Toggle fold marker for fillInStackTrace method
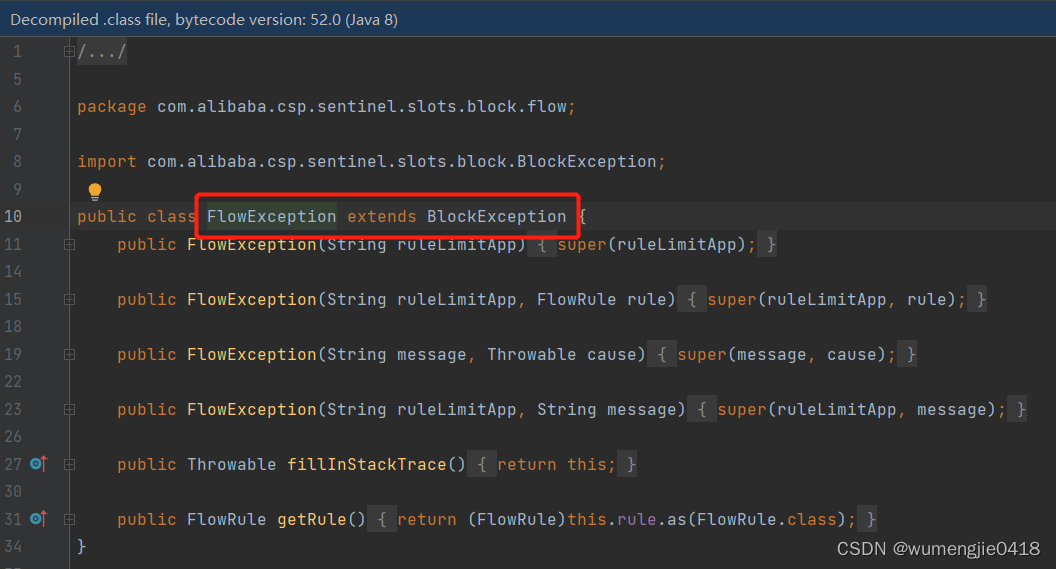1056x569 pixels. [69, 464]
